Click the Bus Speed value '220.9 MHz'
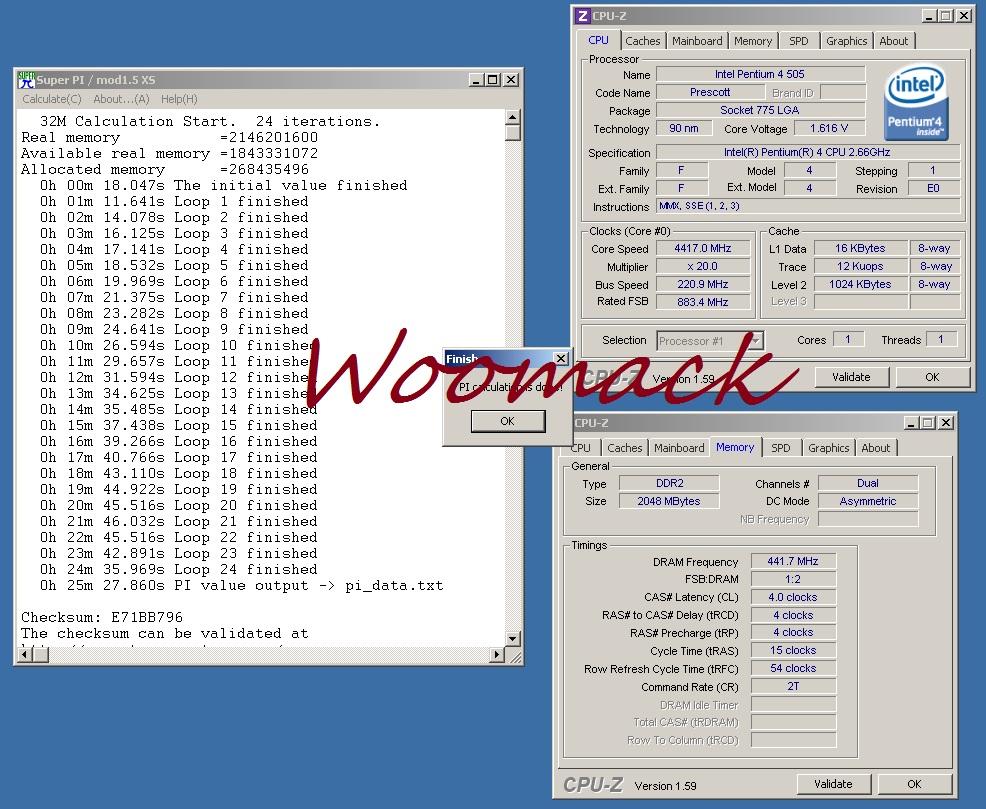This screenshot has height=809, width=986. [703, 284]
